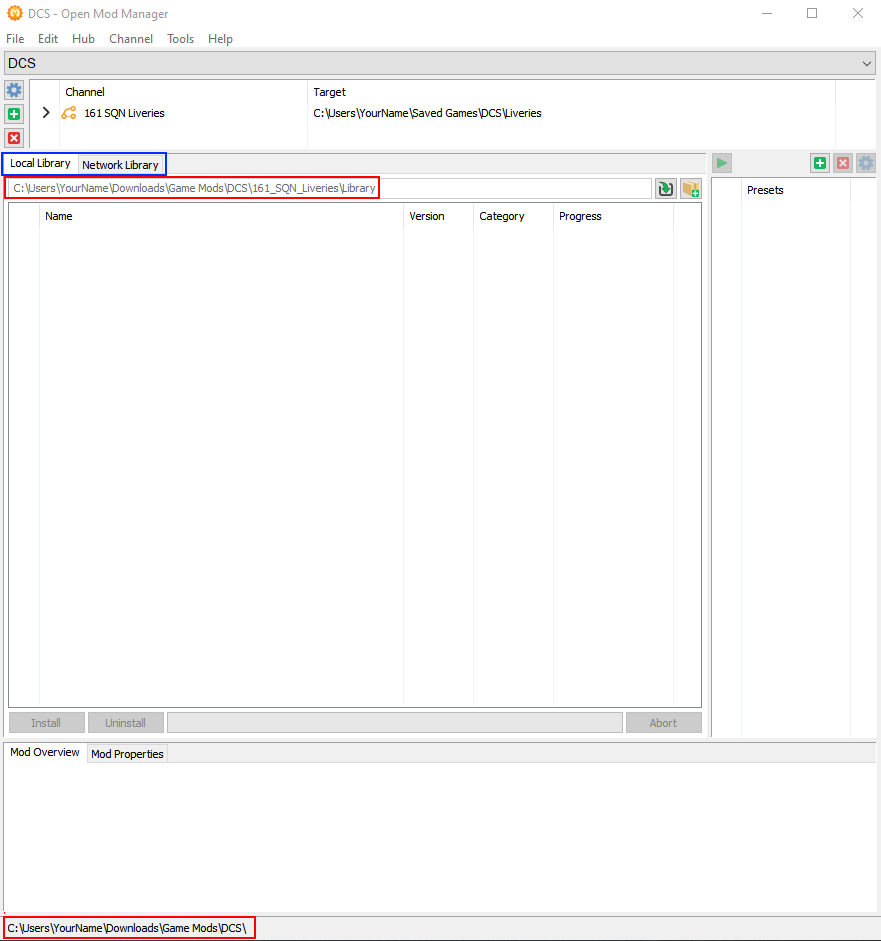Refresh the local library list
Viewport: 881px width, 941px height.
pyautogui.click(x=665, y=188)
